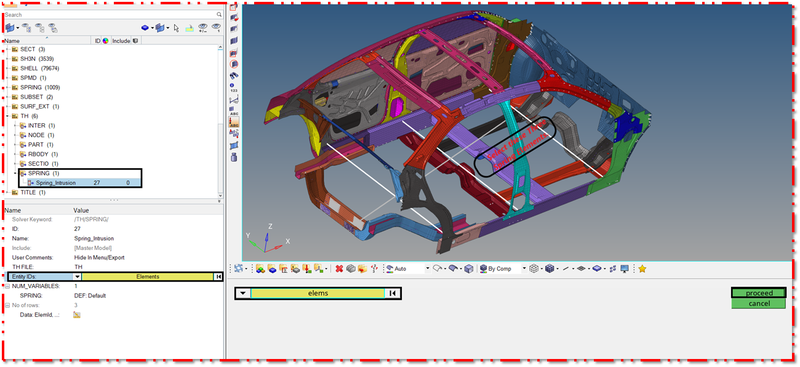Click the 123 numbers icon in the vertical toolbar

point(234,87)
